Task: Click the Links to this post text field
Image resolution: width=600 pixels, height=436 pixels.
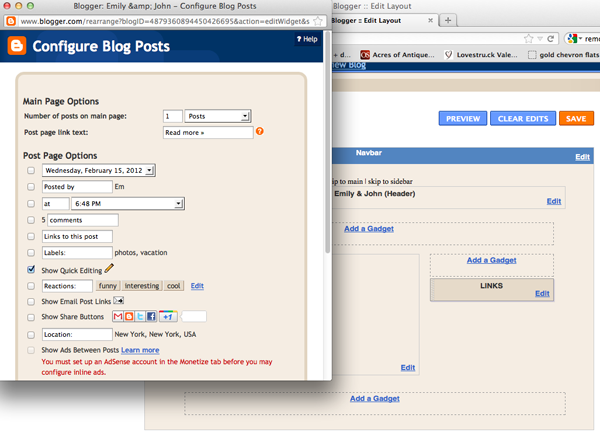Action: click(x=77, y=237)
